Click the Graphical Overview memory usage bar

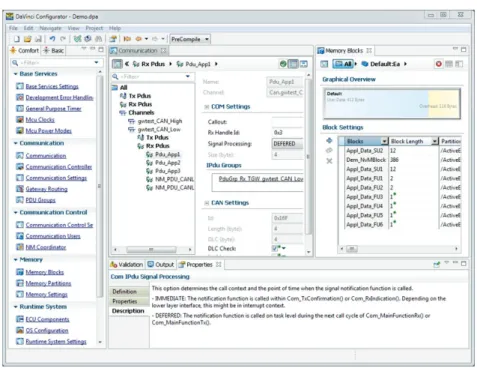392,103
